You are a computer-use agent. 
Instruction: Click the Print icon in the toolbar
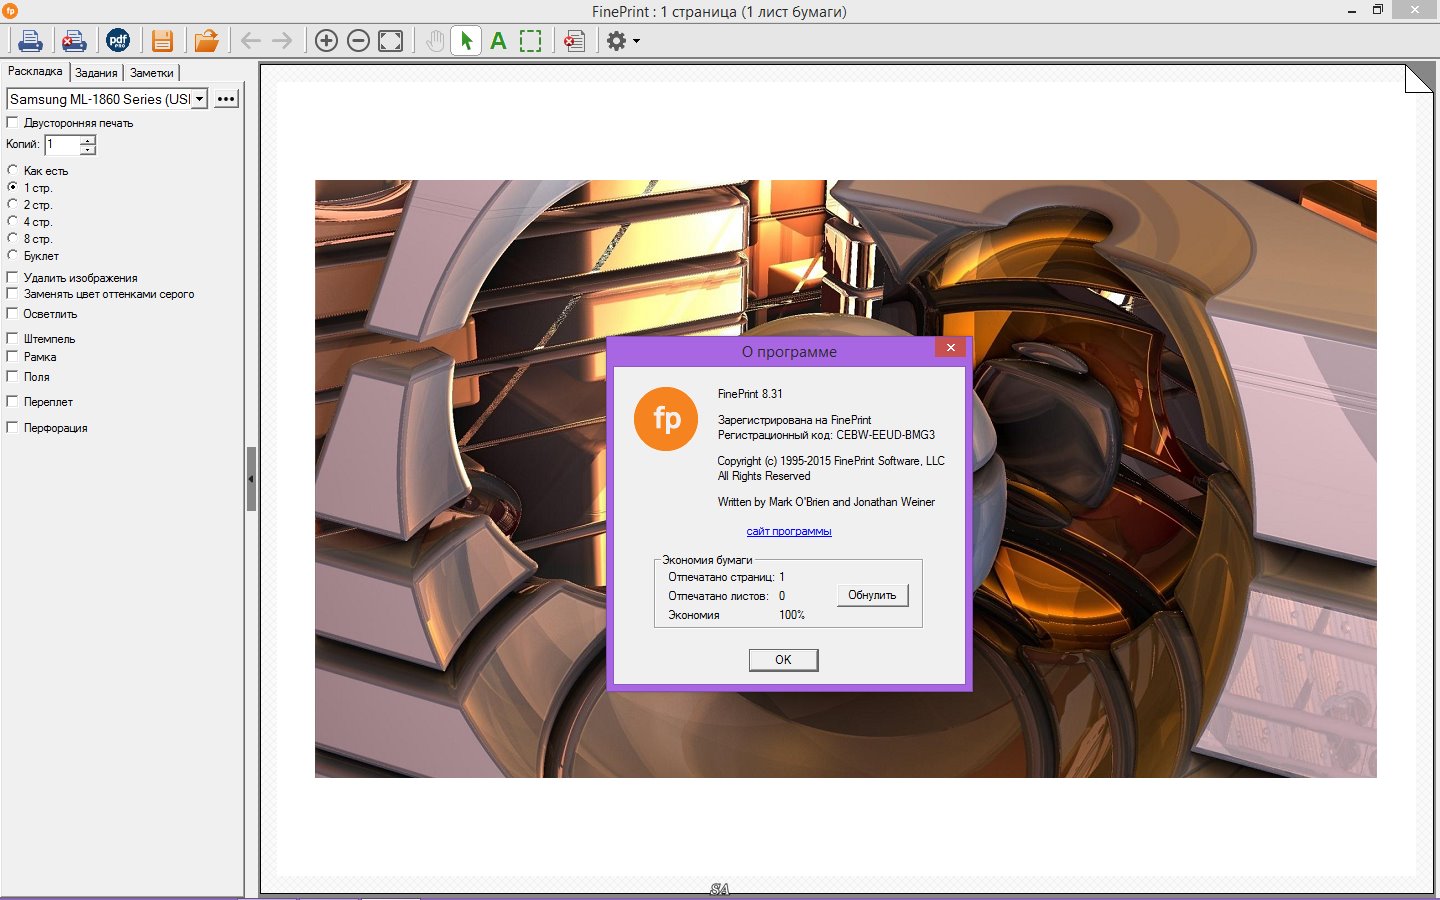point(30,41)
